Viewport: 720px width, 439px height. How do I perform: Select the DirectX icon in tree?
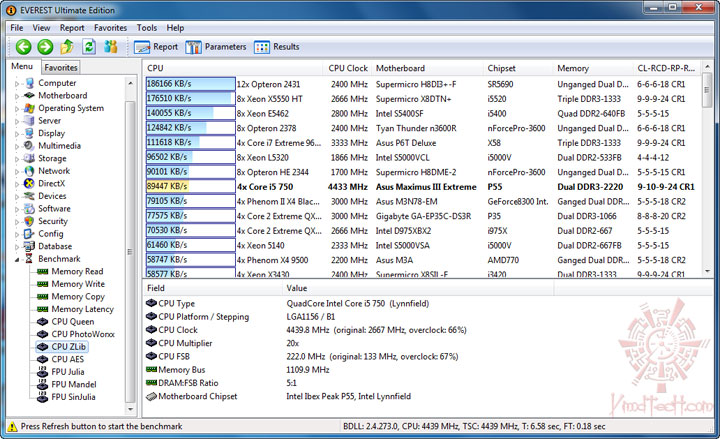[x=29, y=183]
